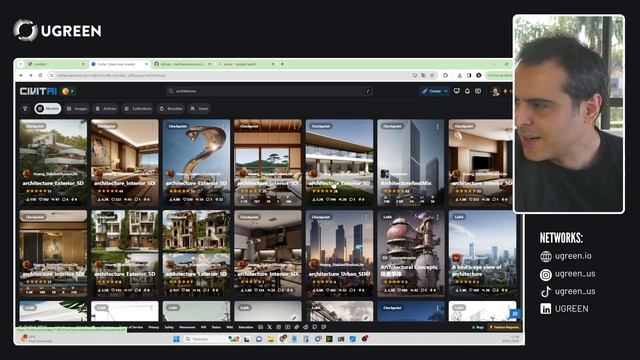Image resolution: width=640 pixels, height=360 pixels.
Task: Click browser forward arrow
Action: click(x=31, y=76)
